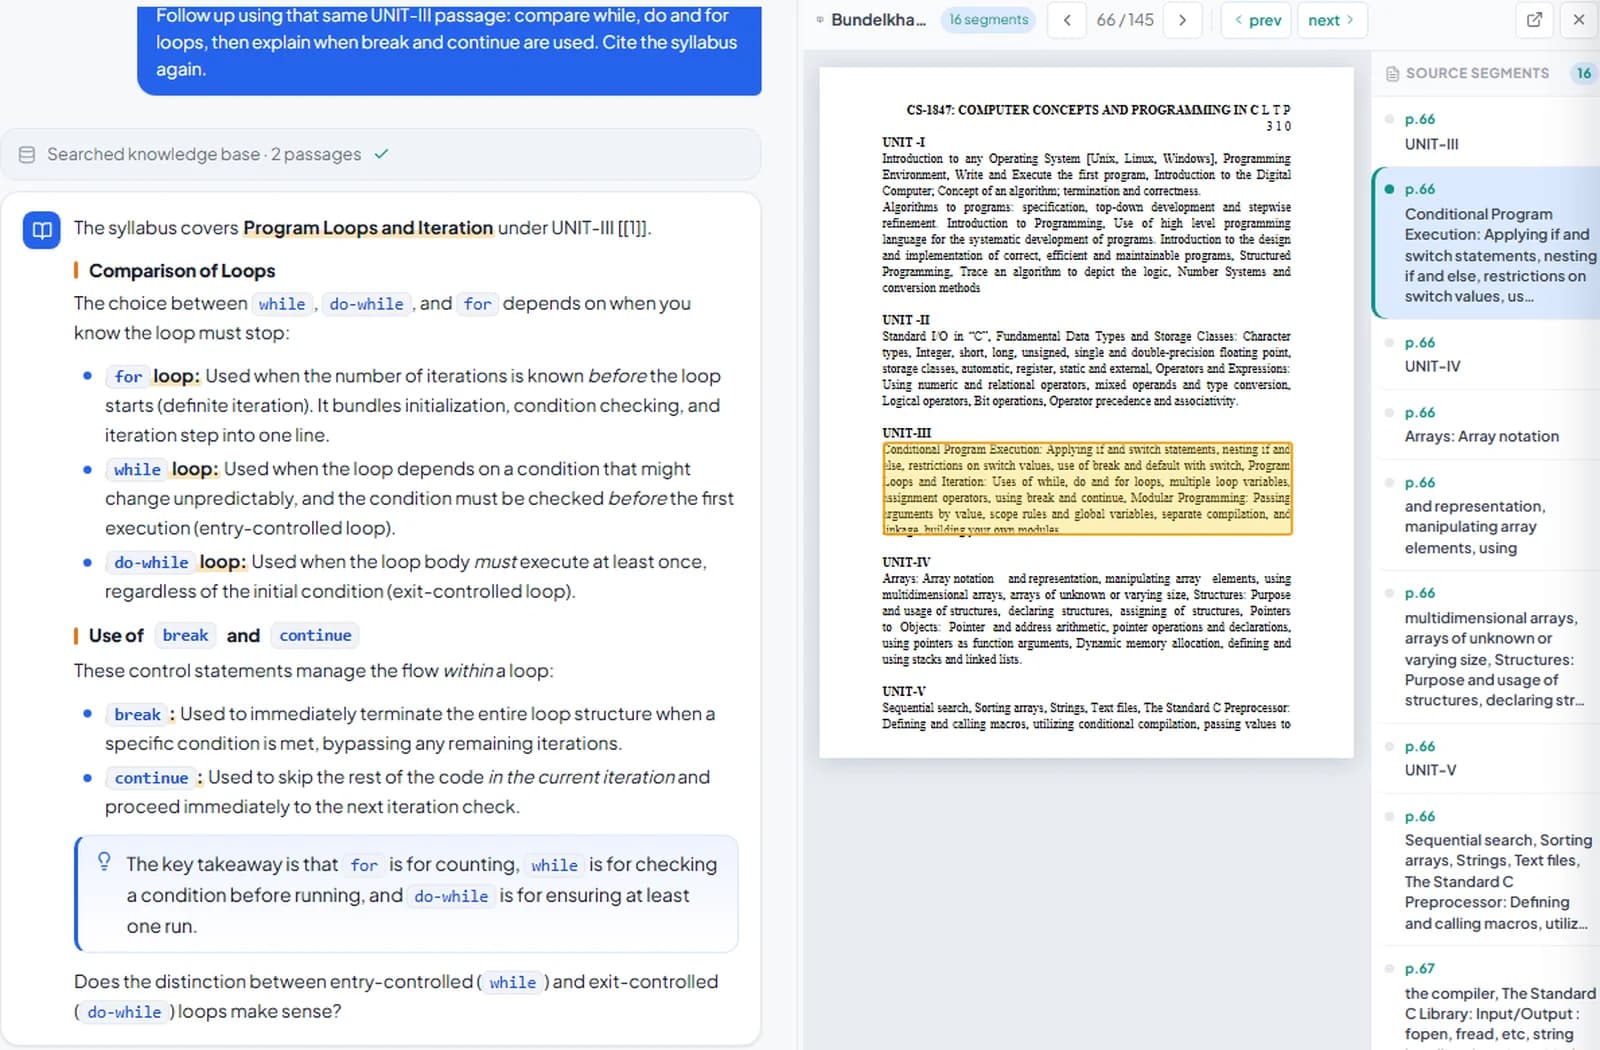
Task: Click UNIT-II heading in the document page
Action: (905, 320)
